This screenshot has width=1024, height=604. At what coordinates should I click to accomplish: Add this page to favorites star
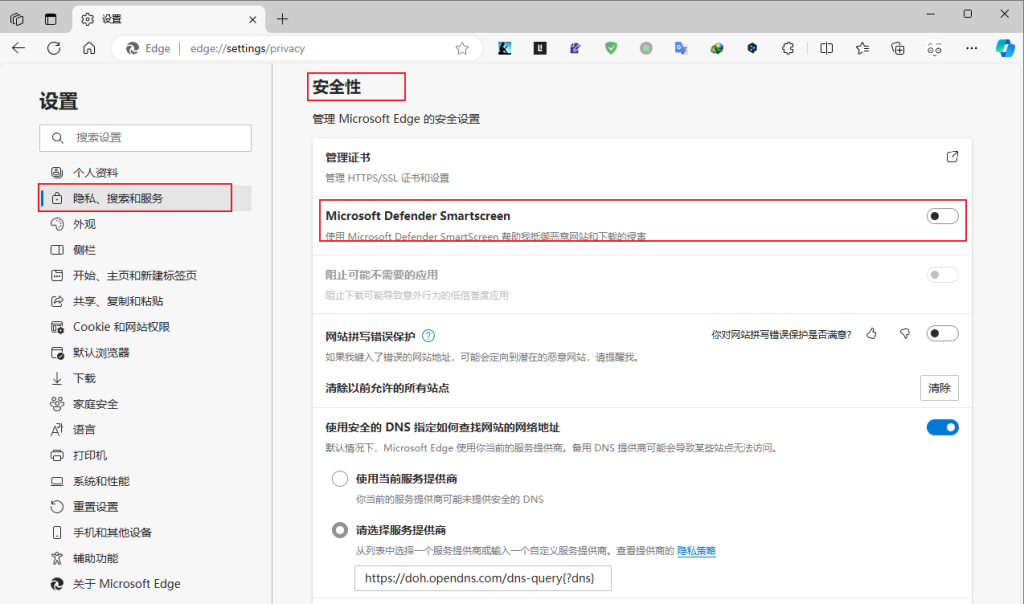(x=462, y=48)
